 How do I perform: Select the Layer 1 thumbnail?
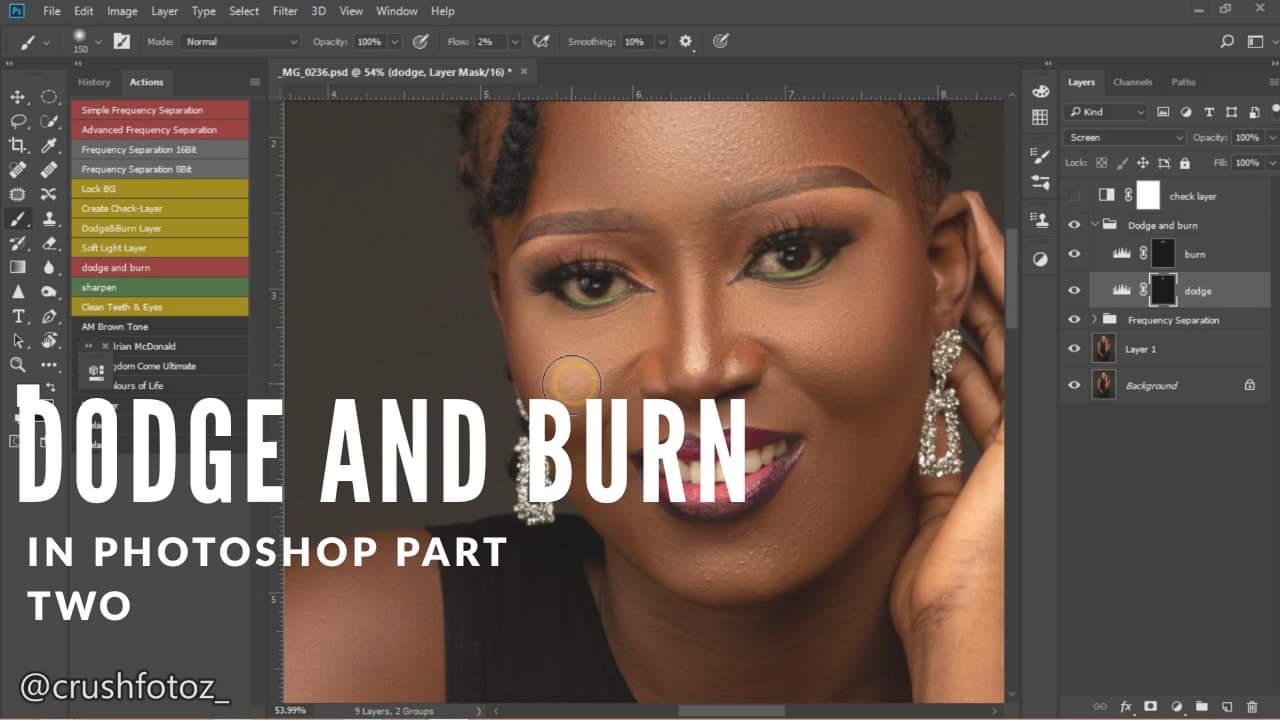pyautogui.click(x=1104, y=349)
